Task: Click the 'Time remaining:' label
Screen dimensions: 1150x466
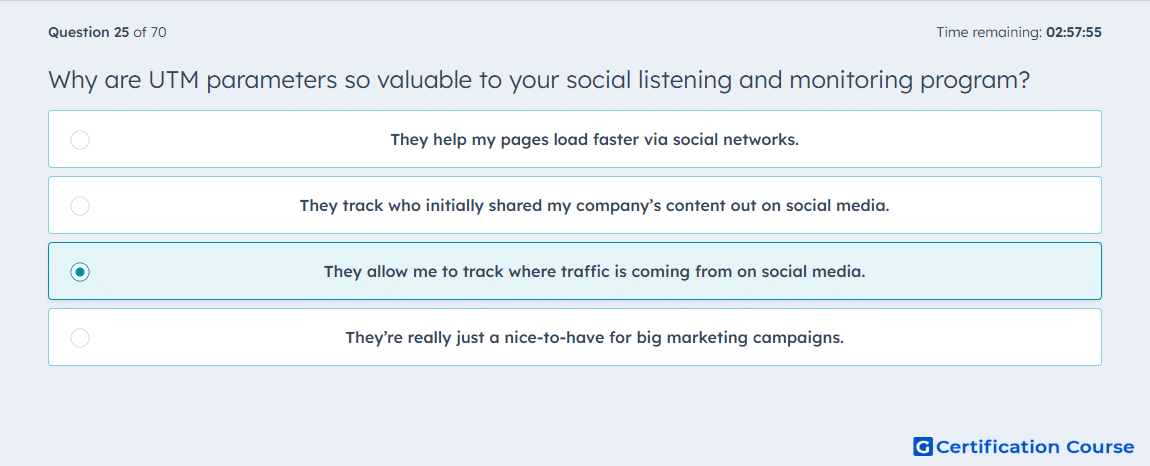Action: pyautogui.click(x=989, y=32)
